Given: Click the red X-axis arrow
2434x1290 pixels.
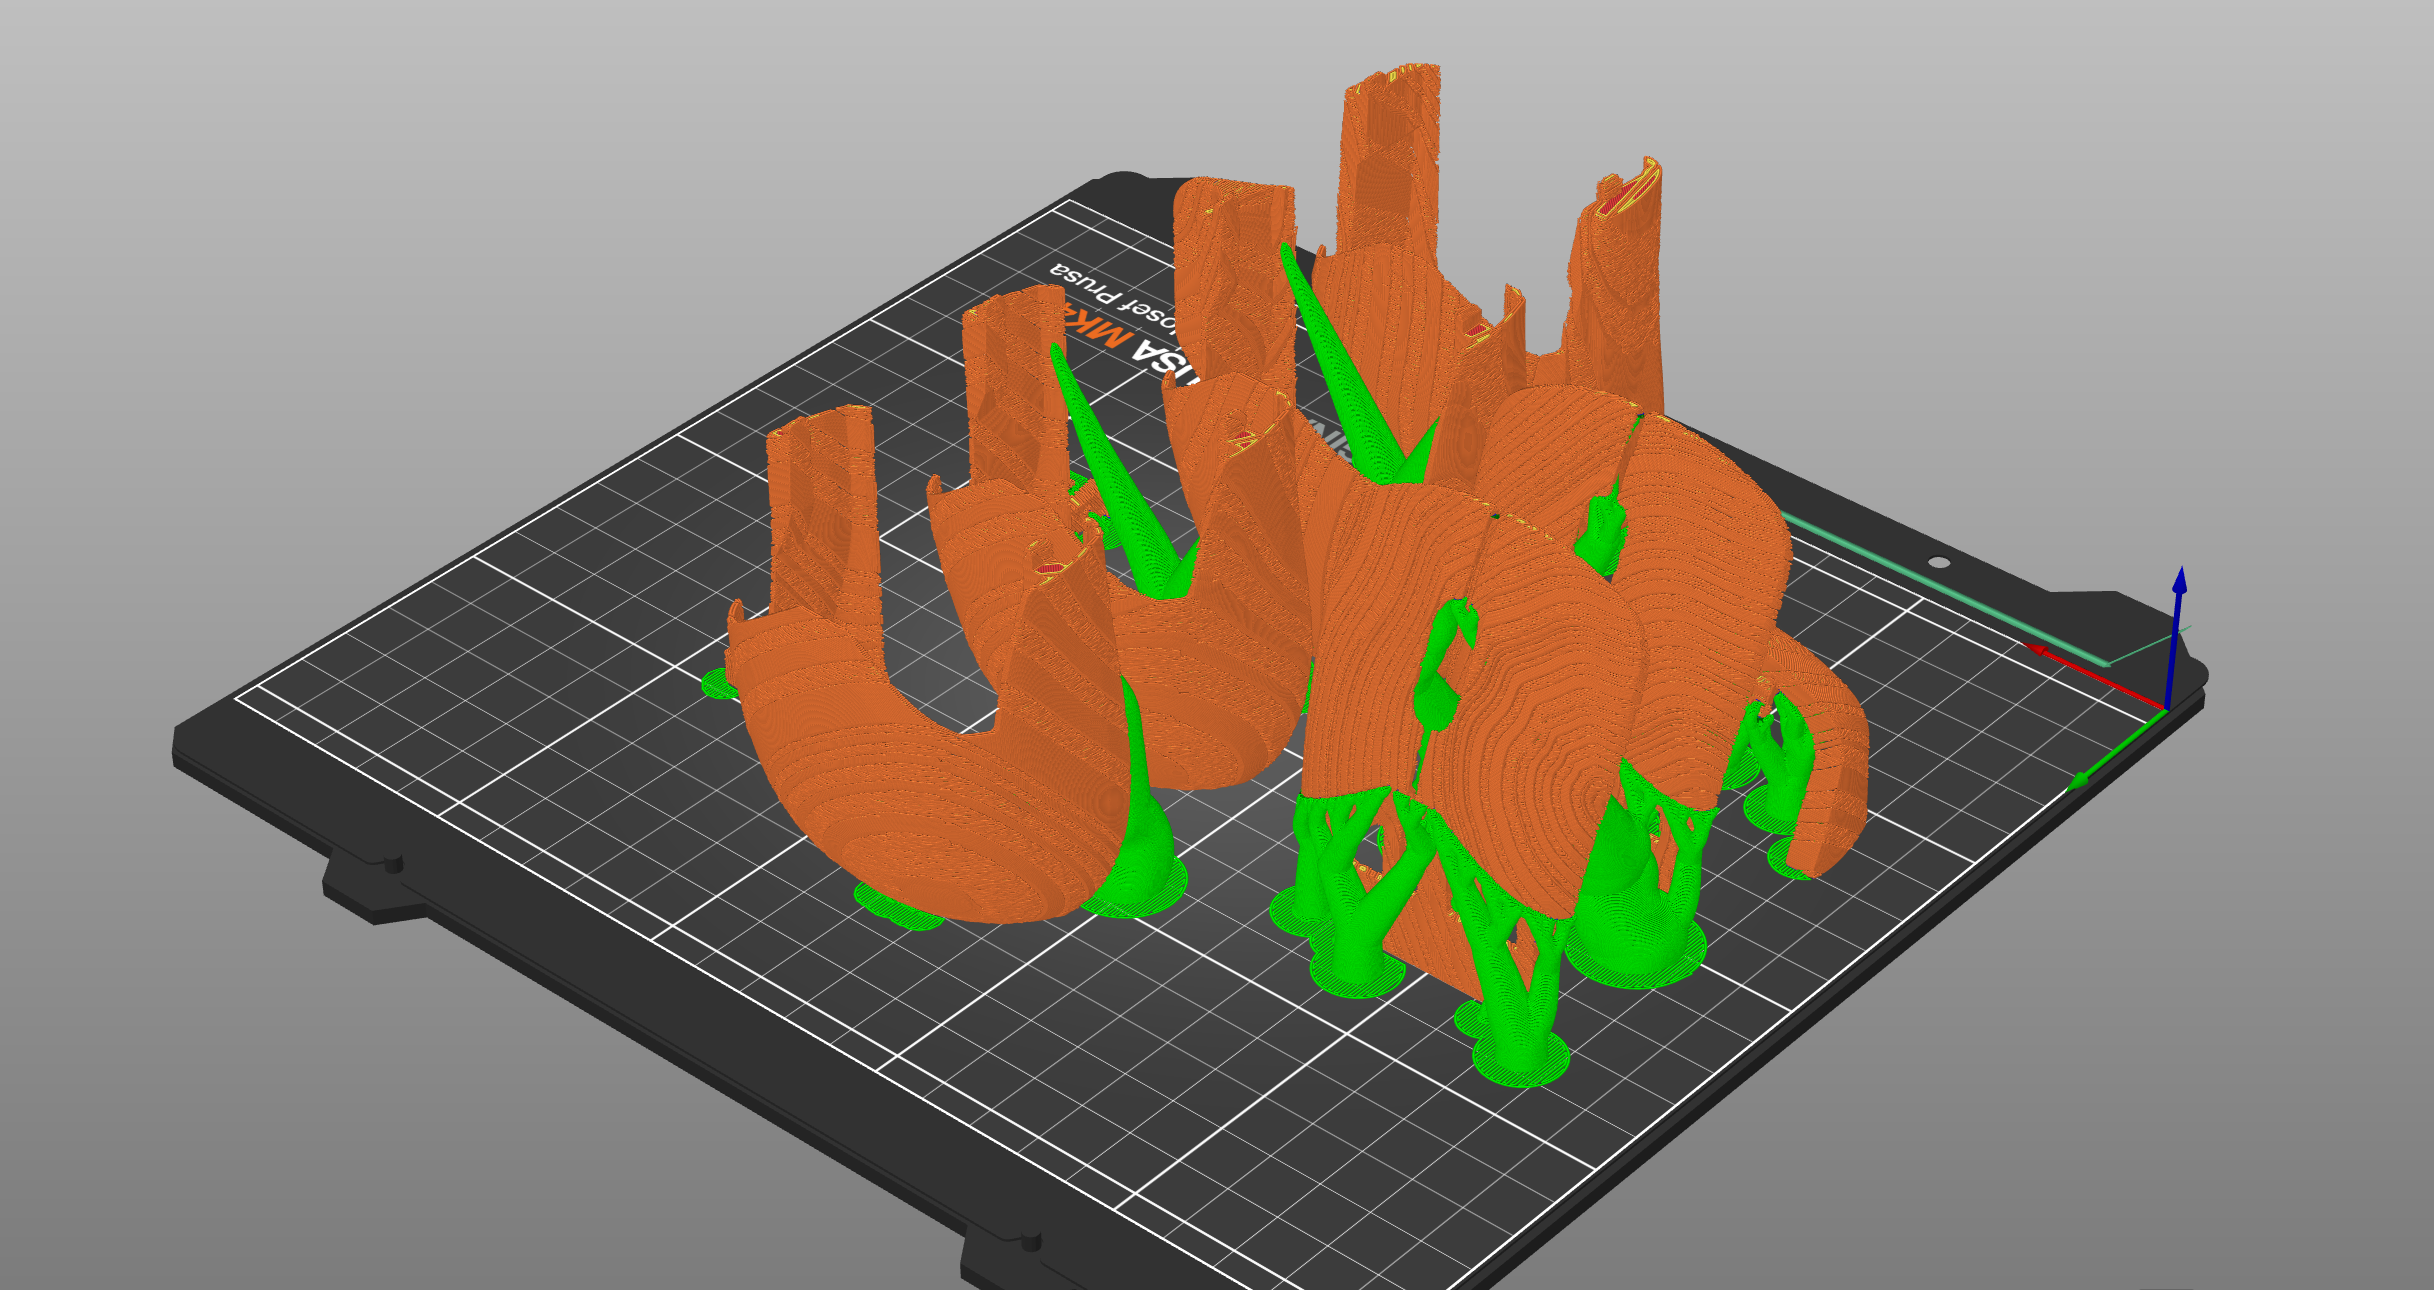Looking at the screenshot, I should point(2095,677).
